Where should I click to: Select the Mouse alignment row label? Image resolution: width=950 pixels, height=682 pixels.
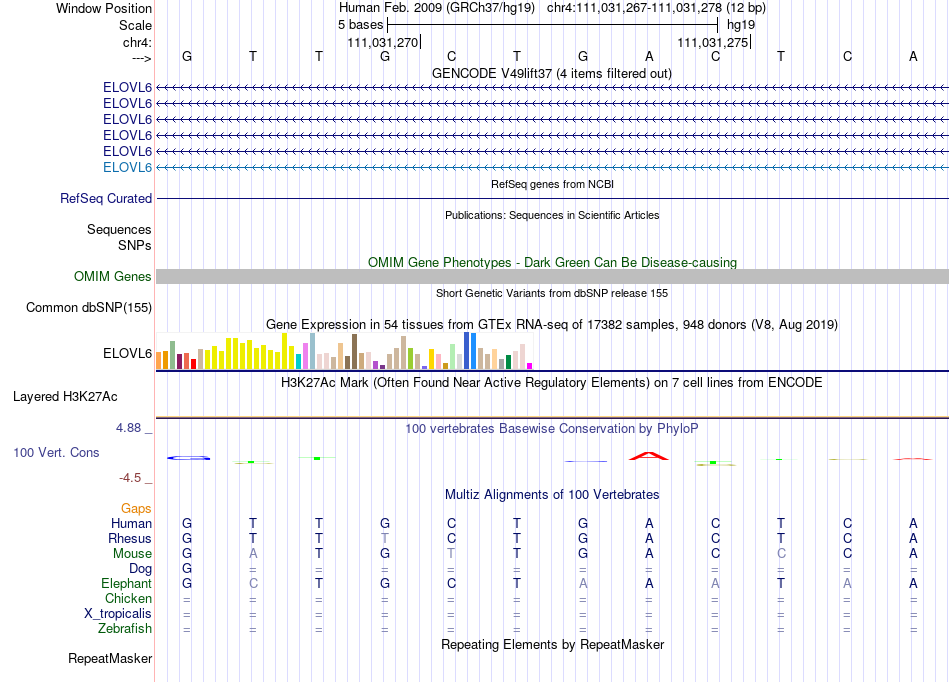coord(132,554)
